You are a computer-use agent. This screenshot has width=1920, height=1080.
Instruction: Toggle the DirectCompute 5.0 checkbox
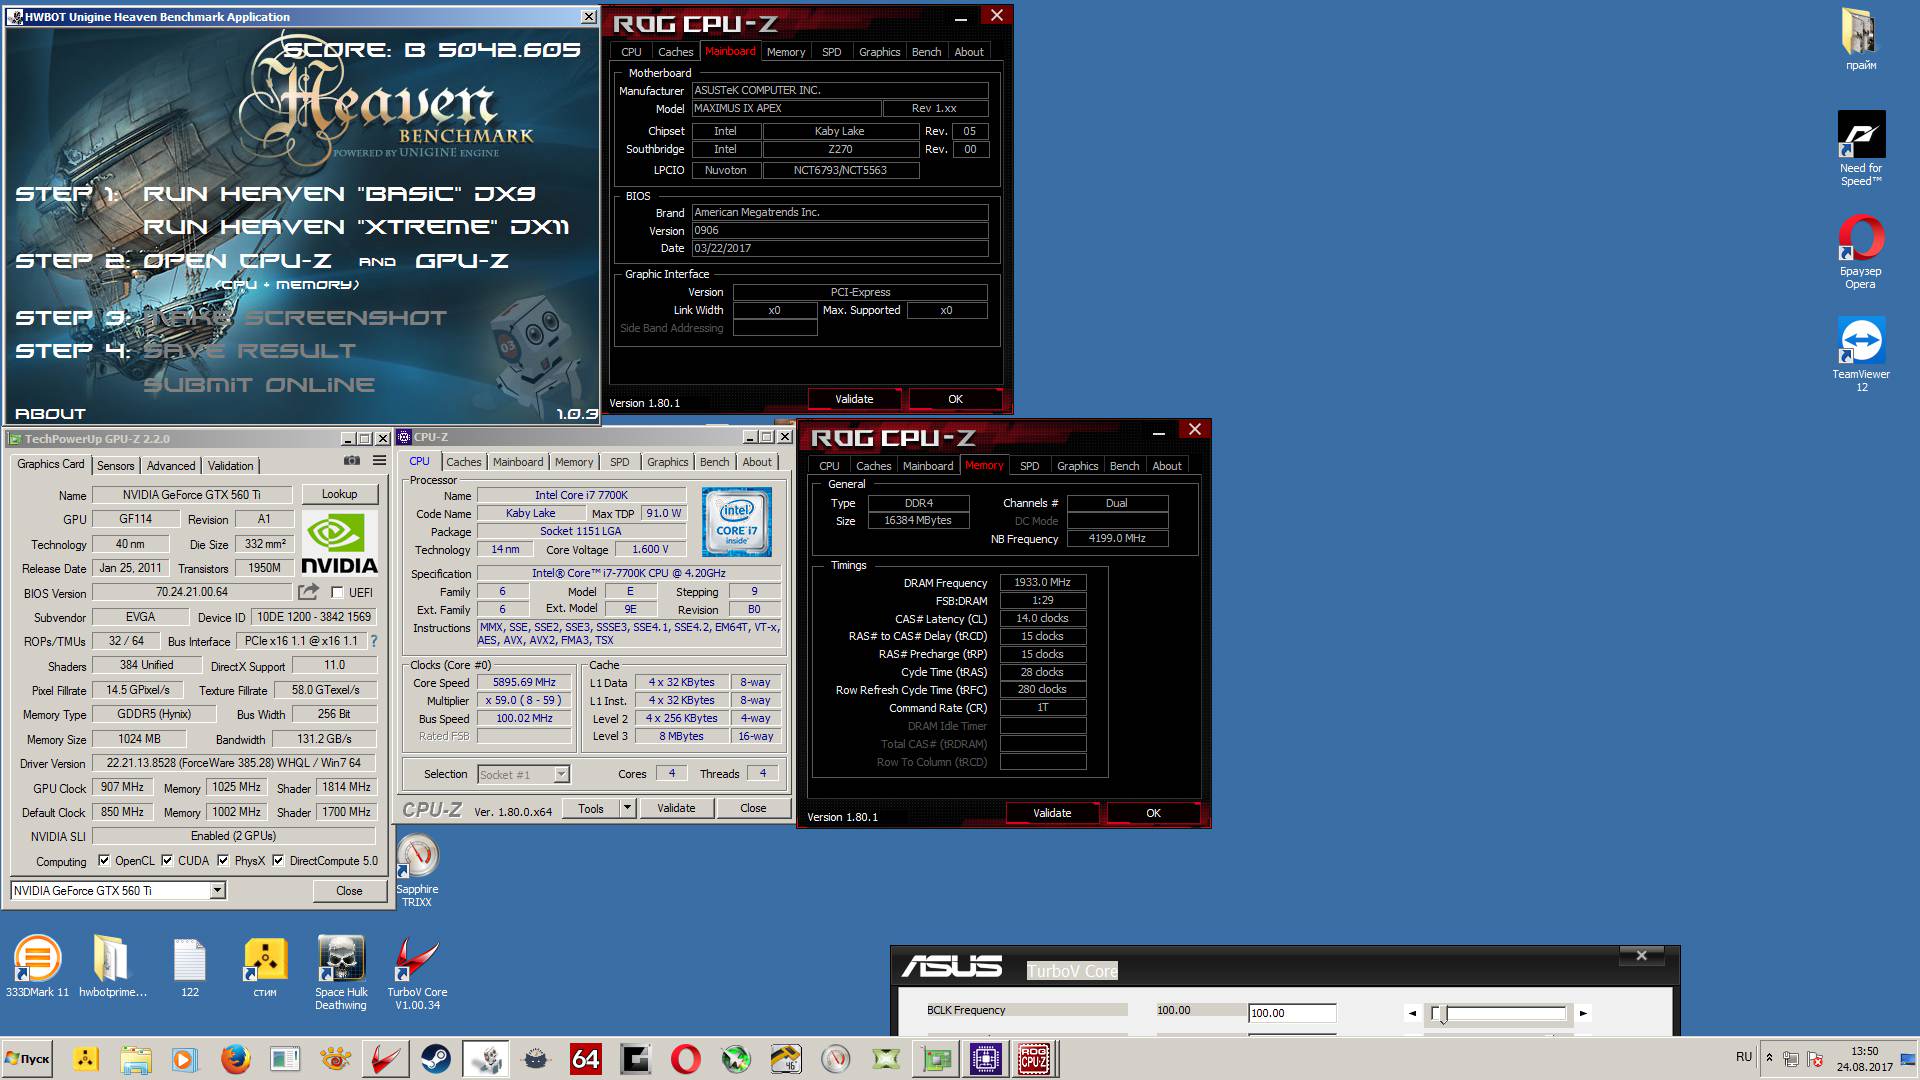pos(278,861)
